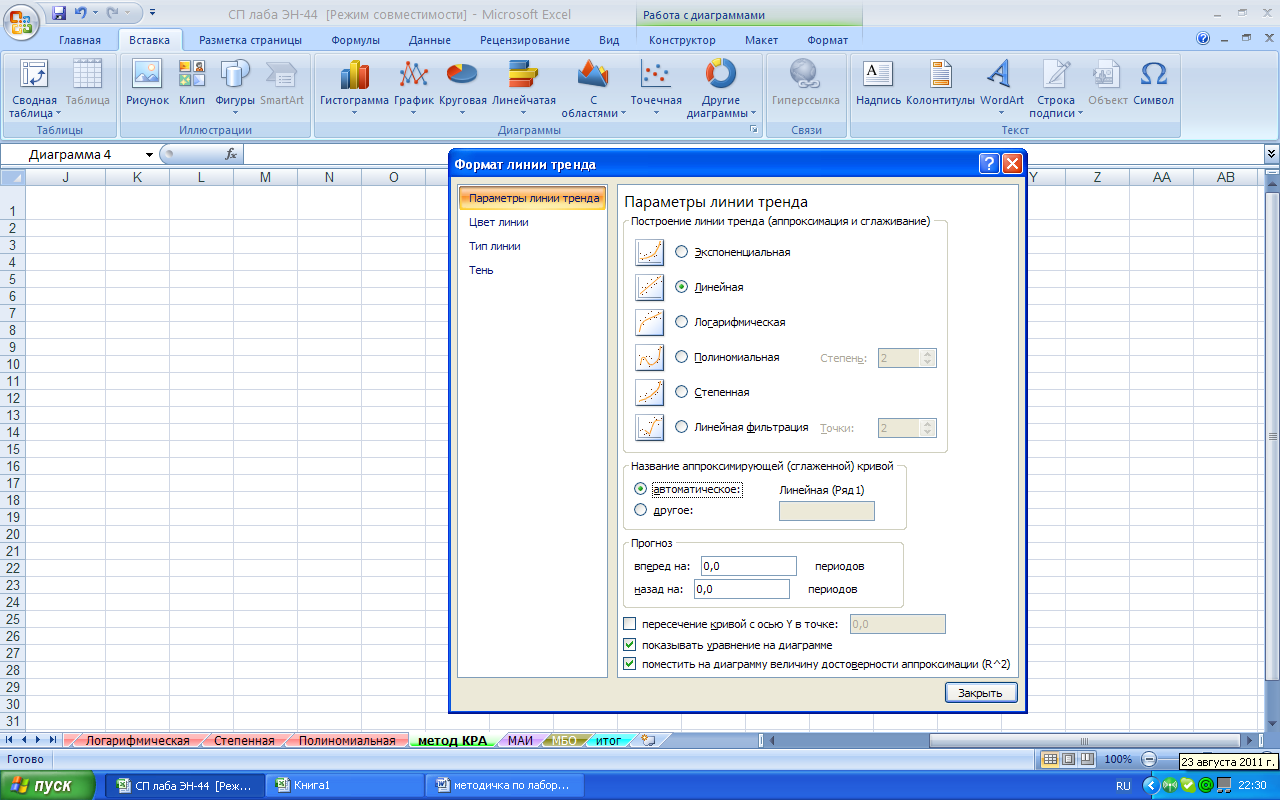Select the Линейная trendline option
The image size is (1280, 800).
pos(682,287)
